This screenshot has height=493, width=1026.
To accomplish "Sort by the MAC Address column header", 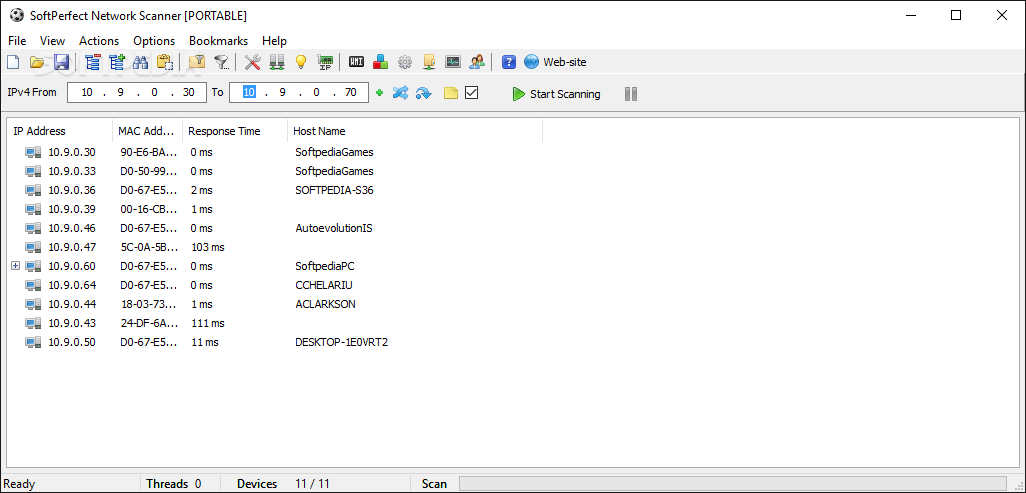I will point(148,131).
